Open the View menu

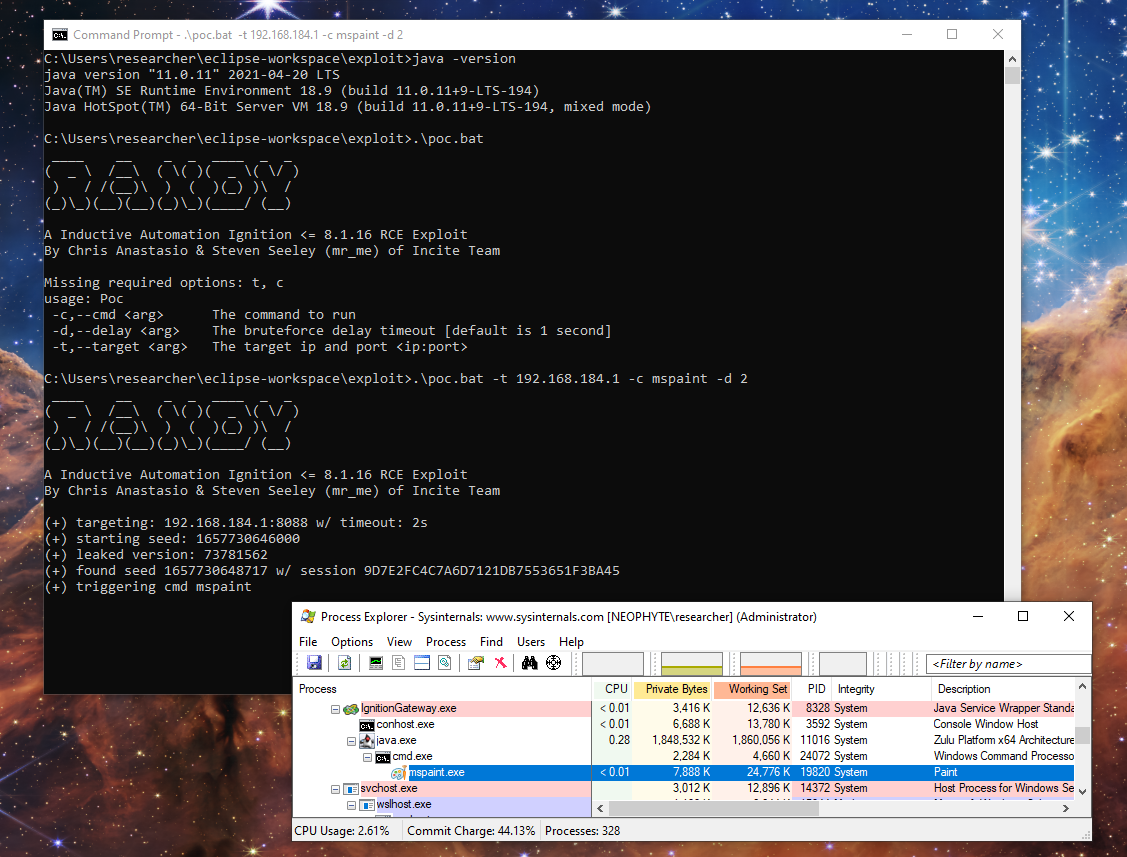[x=400, y=641]
